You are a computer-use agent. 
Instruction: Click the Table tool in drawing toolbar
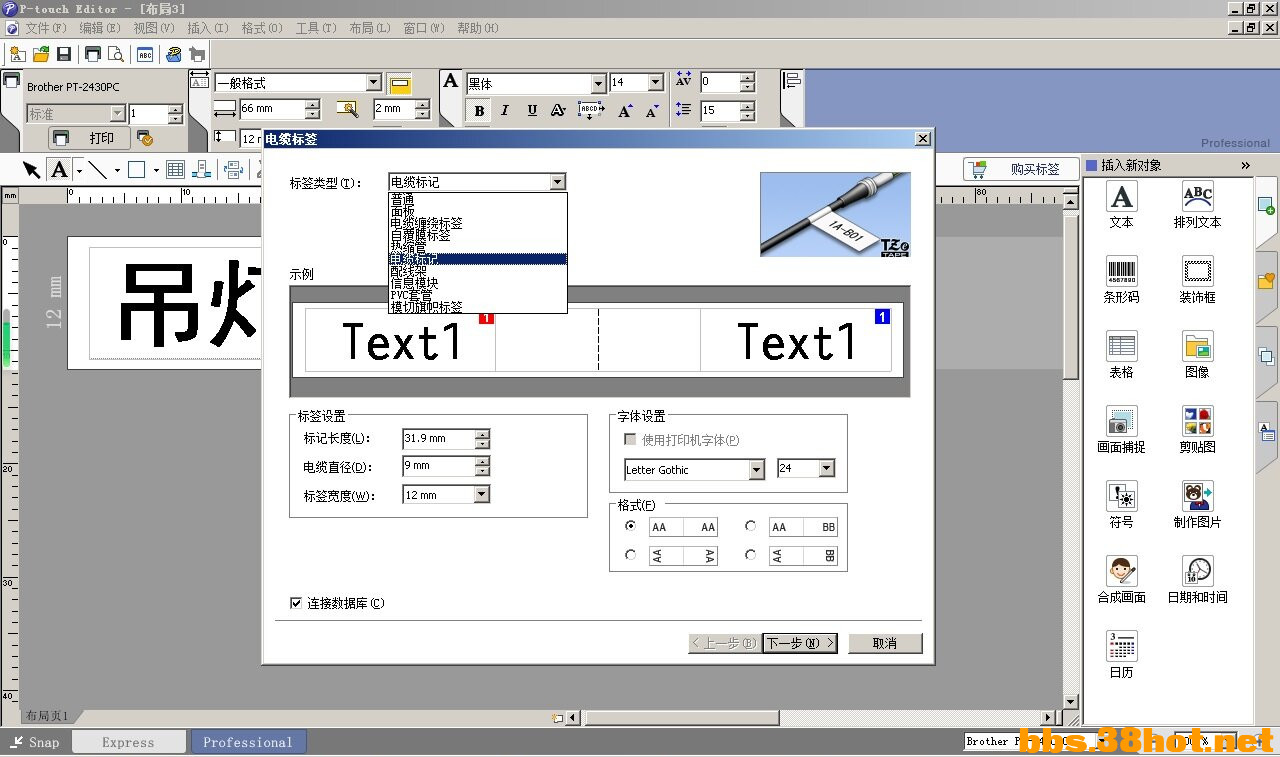pyautogui.click(x=175, y=170)
